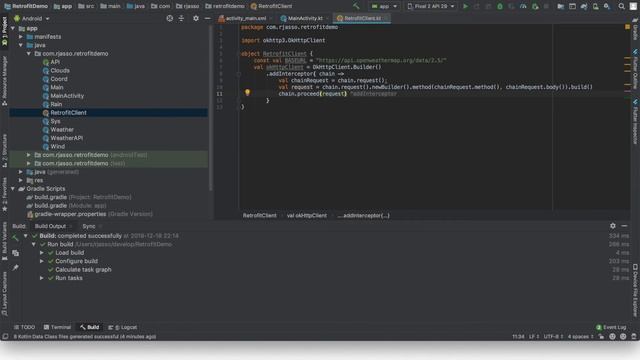
Task: Open the Logcat tool window tab
Action: (122, 327)
